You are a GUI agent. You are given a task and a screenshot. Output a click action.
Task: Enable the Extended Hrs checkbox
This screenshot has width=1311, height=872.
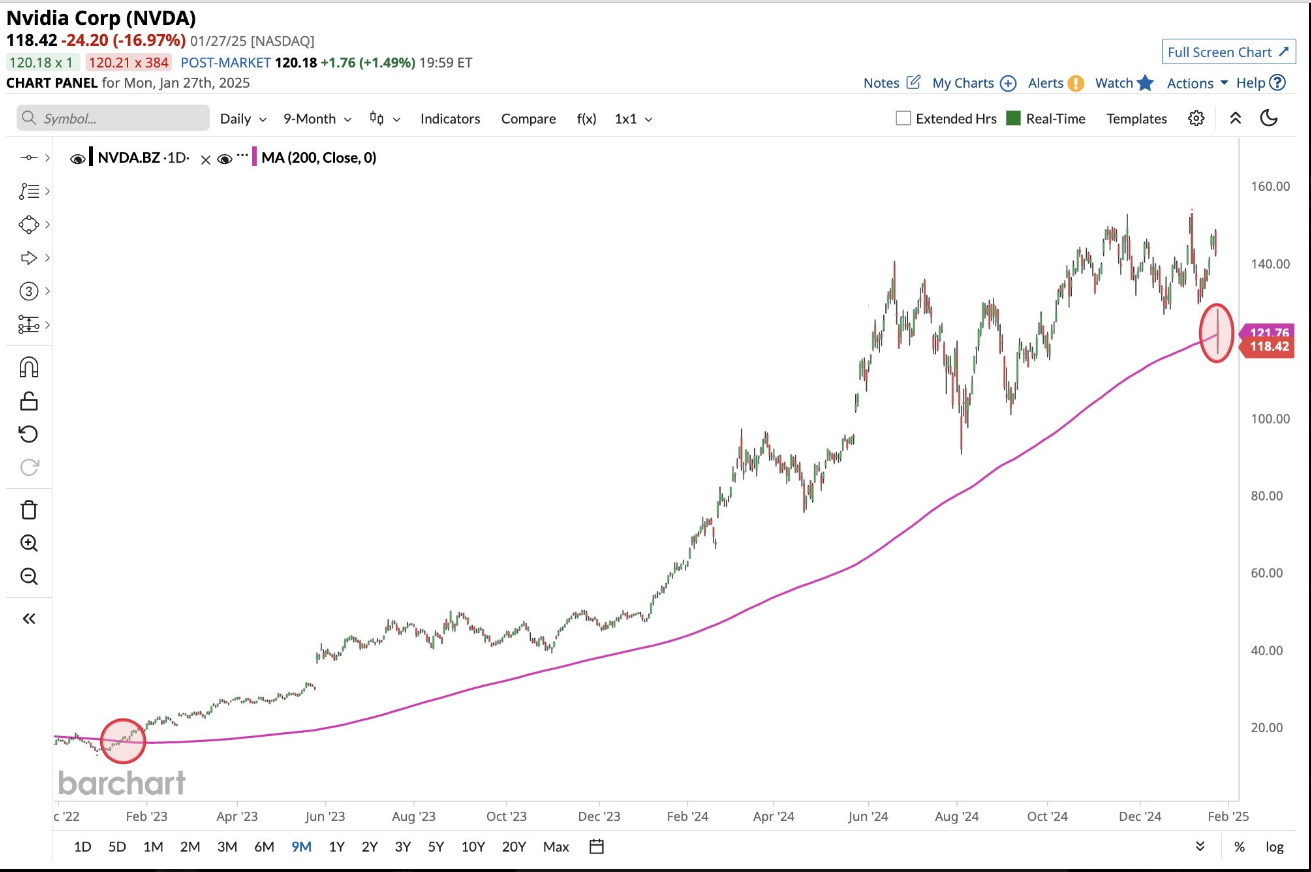pos(904,118)
